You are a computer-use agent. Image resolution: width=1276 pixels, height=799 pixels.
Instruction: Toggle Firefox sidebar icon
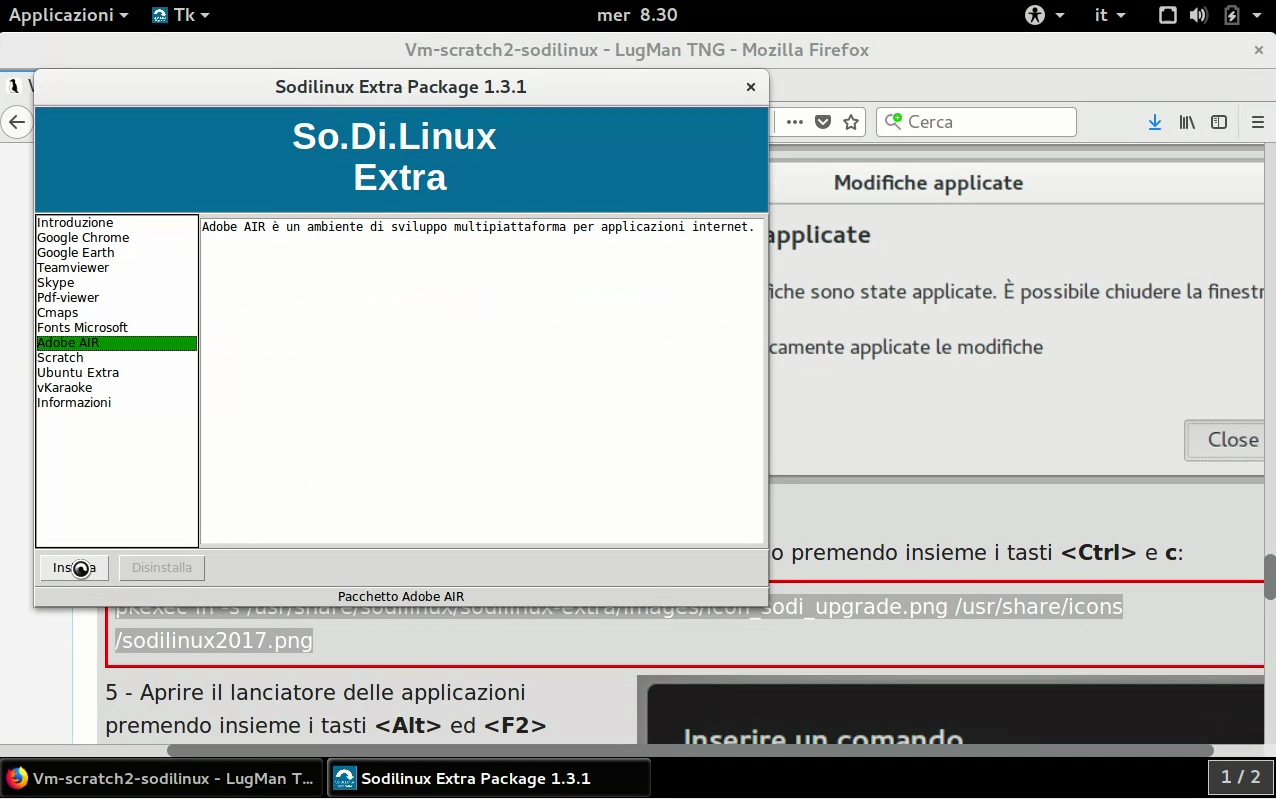tap(1219, 122)
